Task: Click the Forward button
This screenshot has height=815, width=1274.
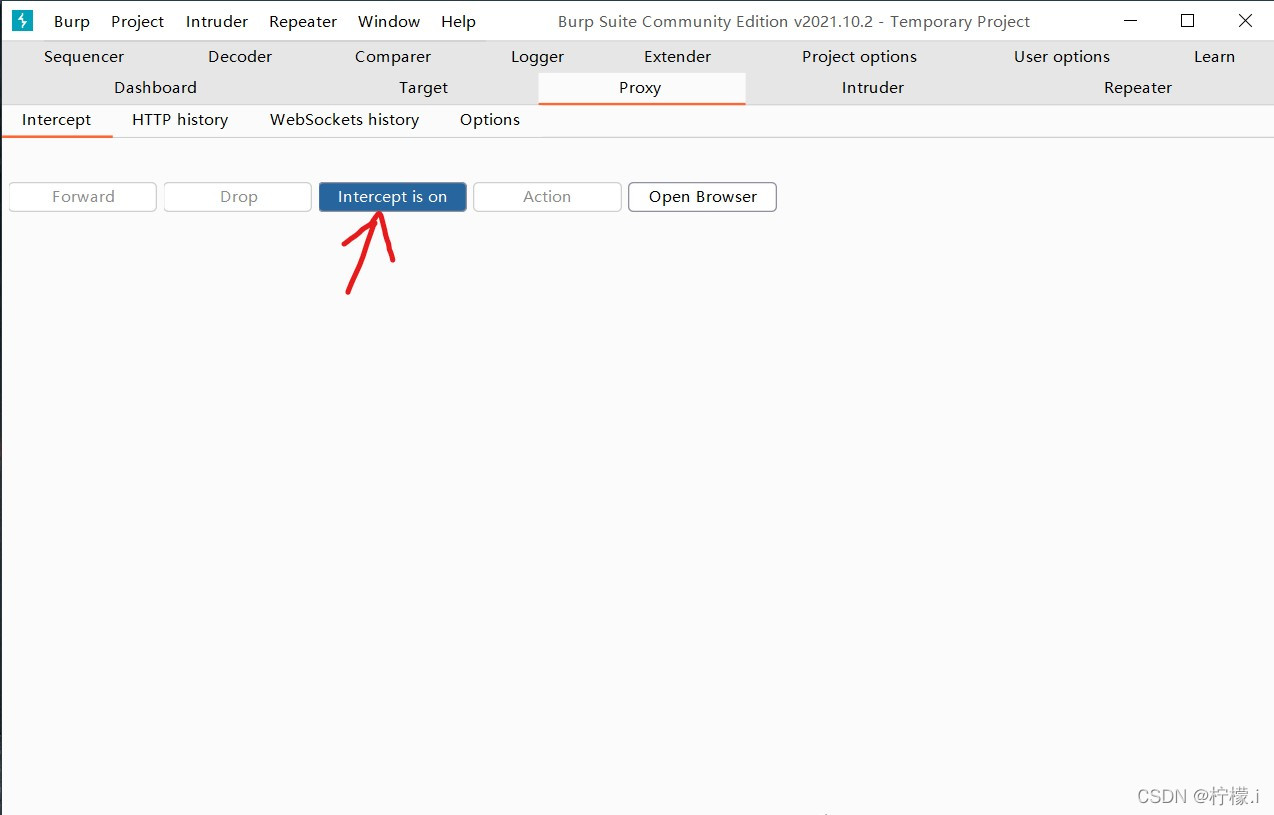Action: (x=83, y=197)
